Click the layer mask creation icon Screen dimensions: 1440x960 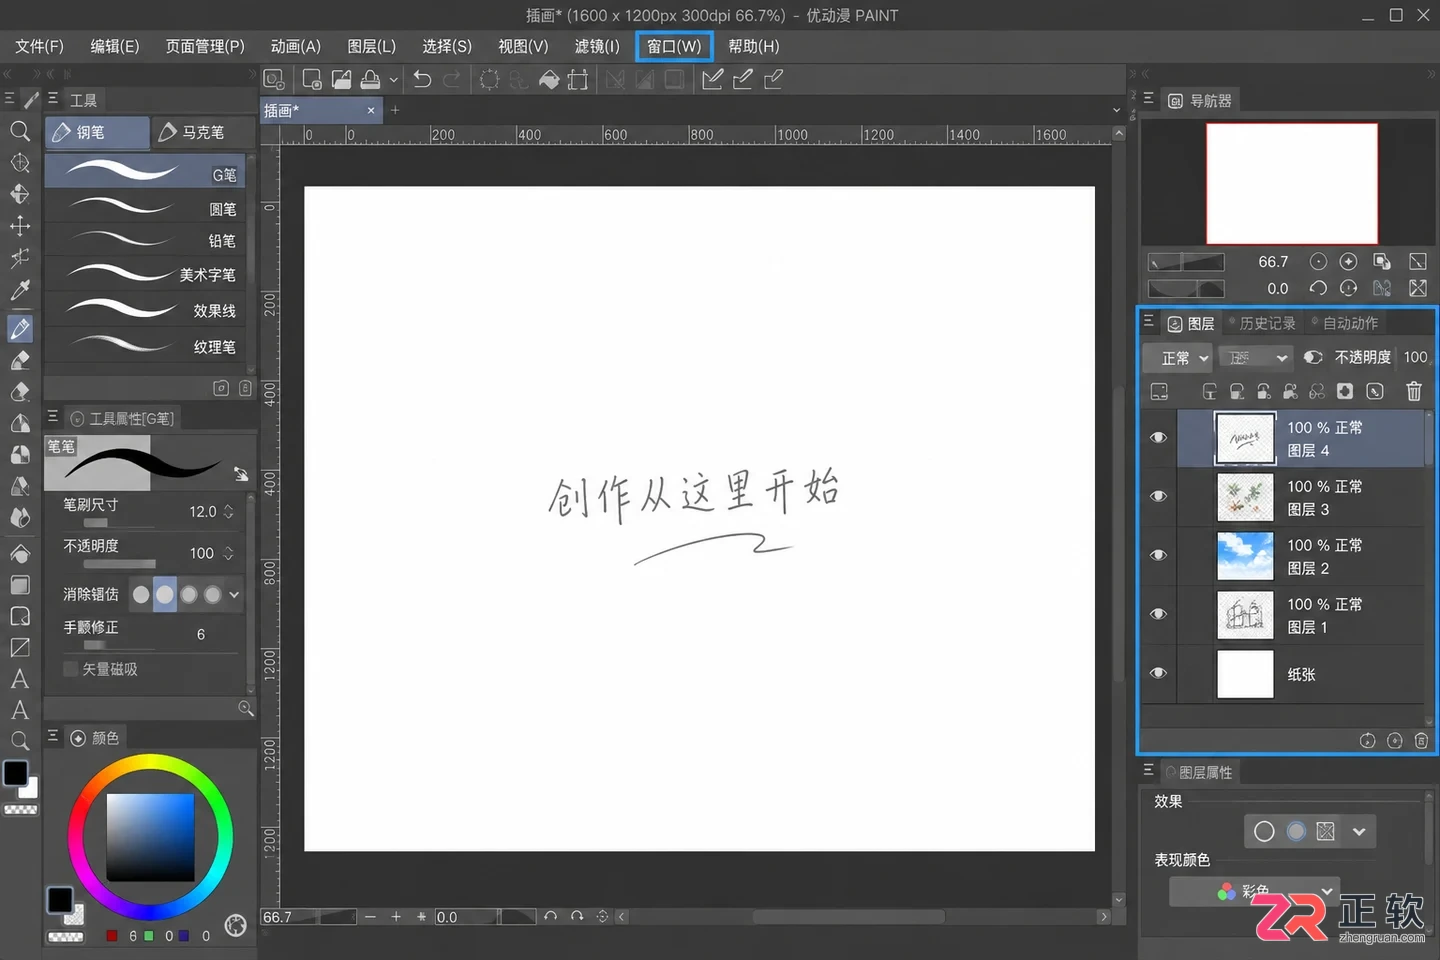coord(1345,391)
